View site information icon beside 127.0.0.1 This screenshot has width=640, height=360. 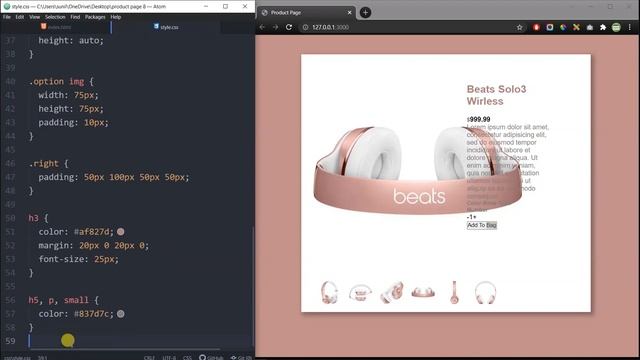pos(305,27)
